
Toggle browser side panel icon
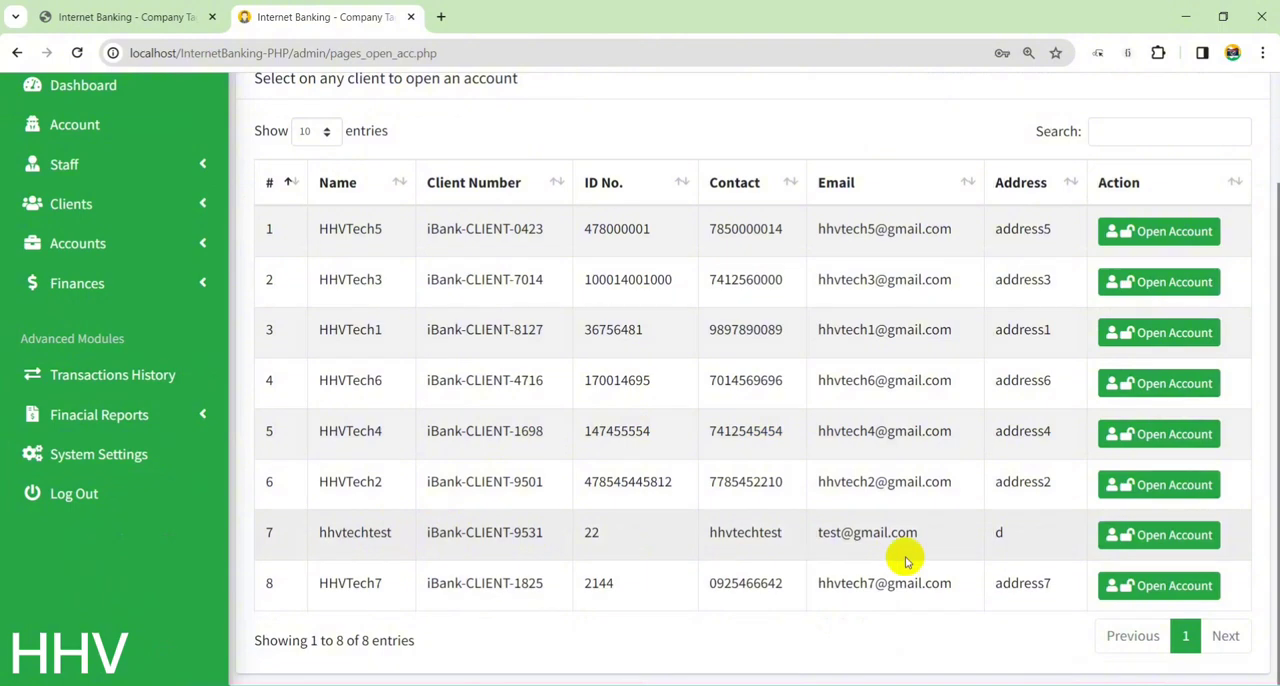pos(1202,53)
